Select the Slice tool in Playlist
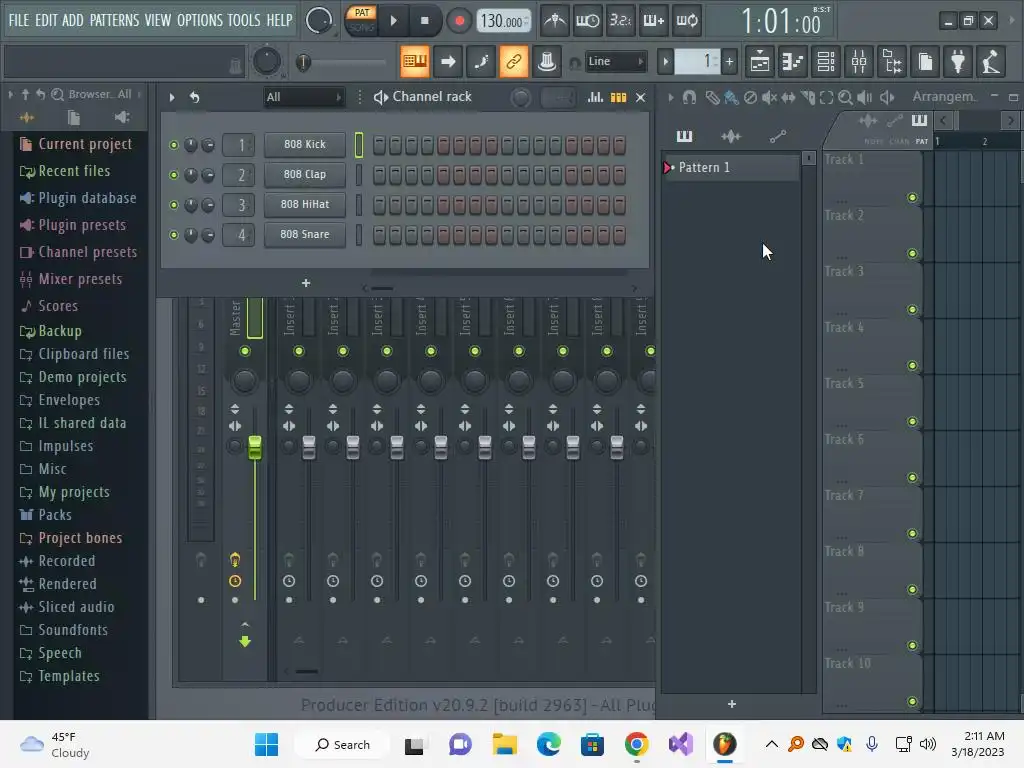 pos(808,97)
